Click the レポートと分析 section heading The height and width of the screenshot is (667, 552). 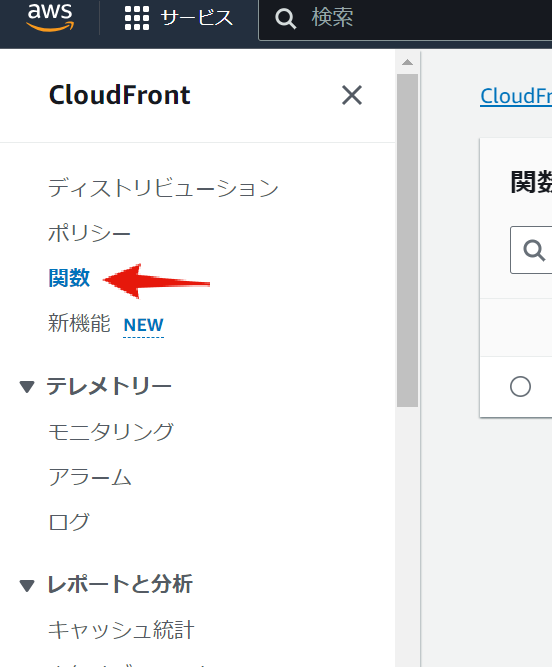tap(120, 584)
